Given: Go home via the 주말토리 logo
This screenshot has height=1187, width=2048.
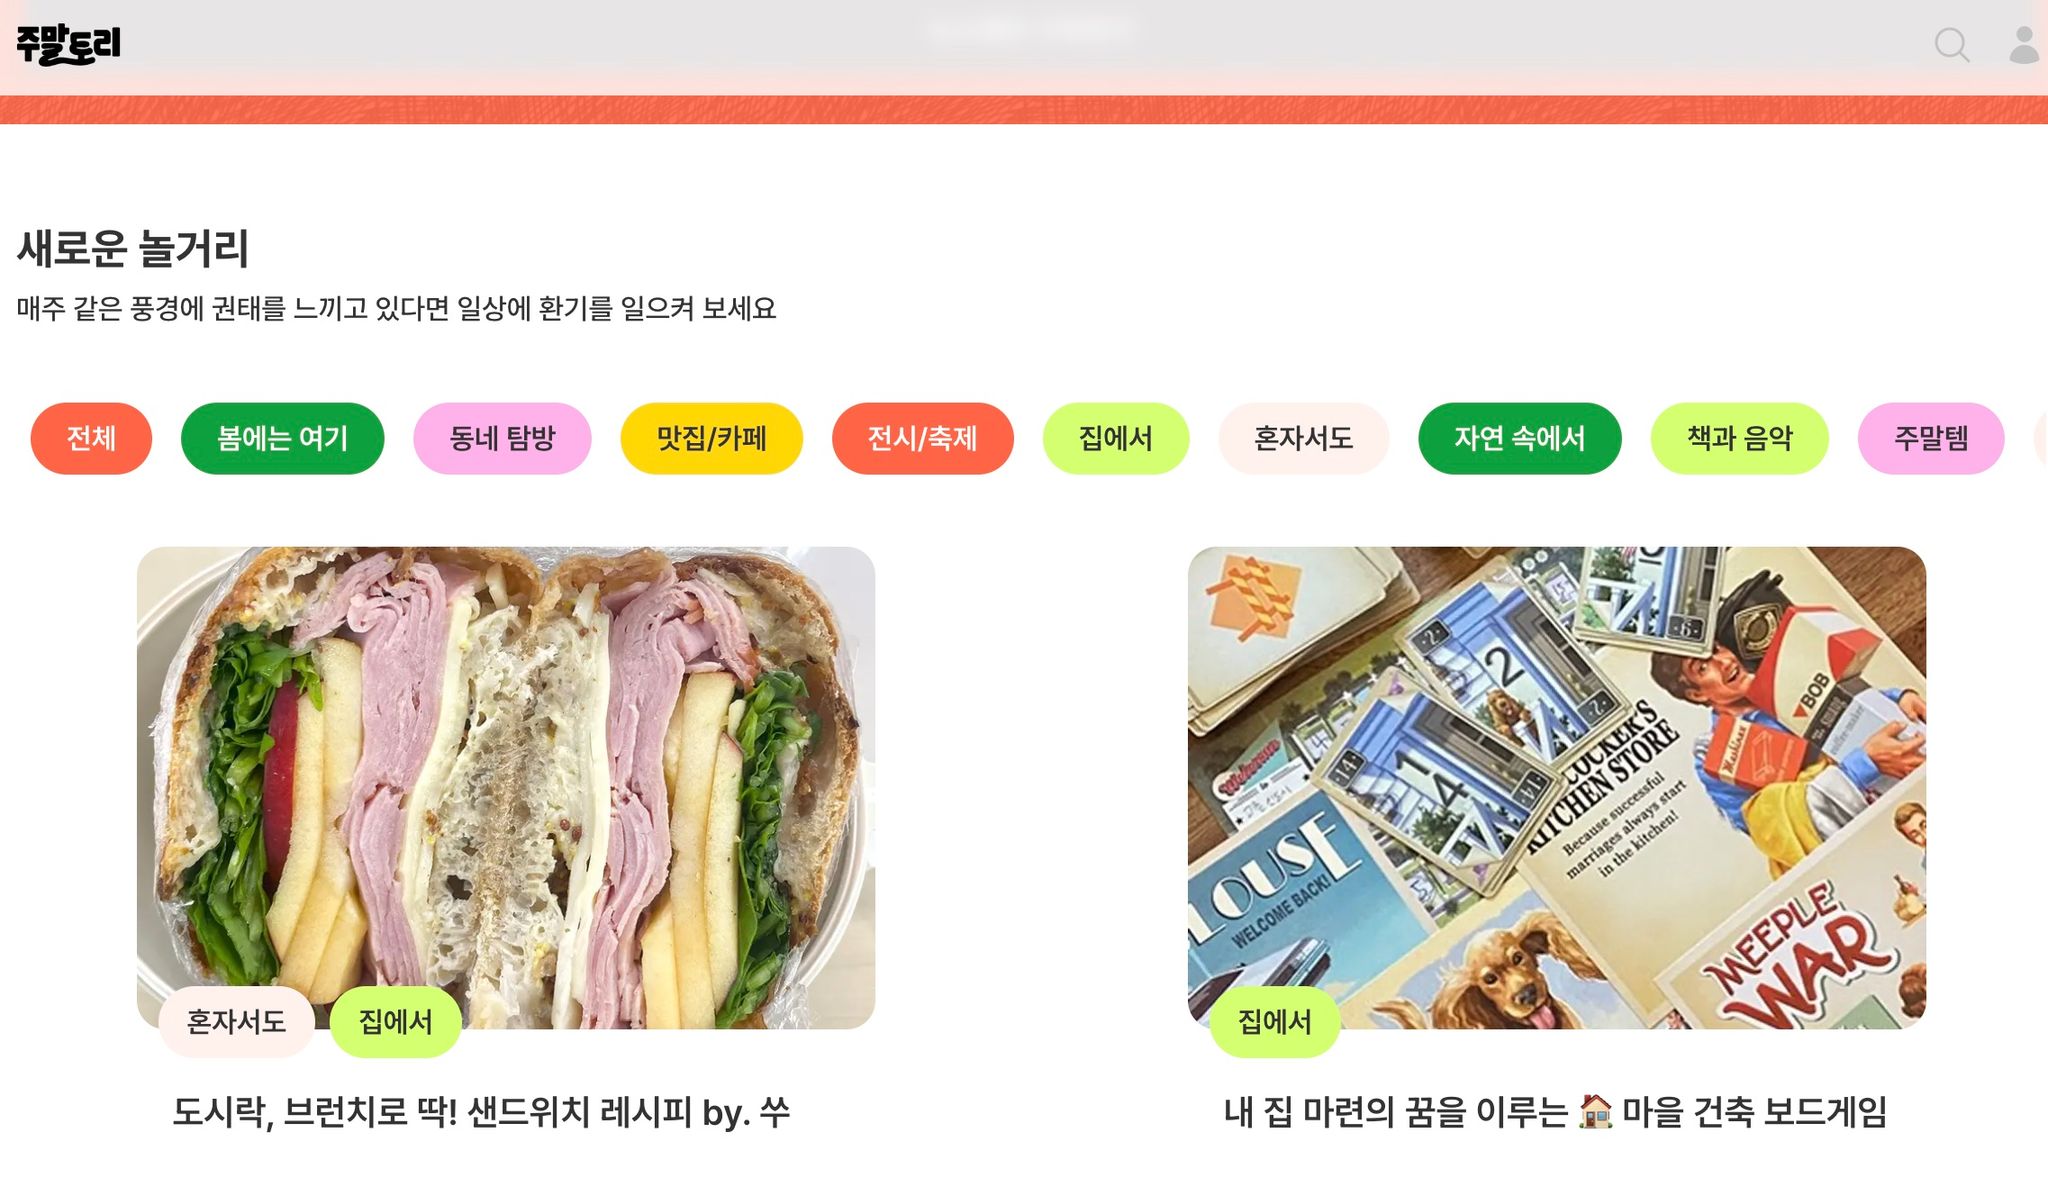Looking at the screenshot, I should [68, 45].
